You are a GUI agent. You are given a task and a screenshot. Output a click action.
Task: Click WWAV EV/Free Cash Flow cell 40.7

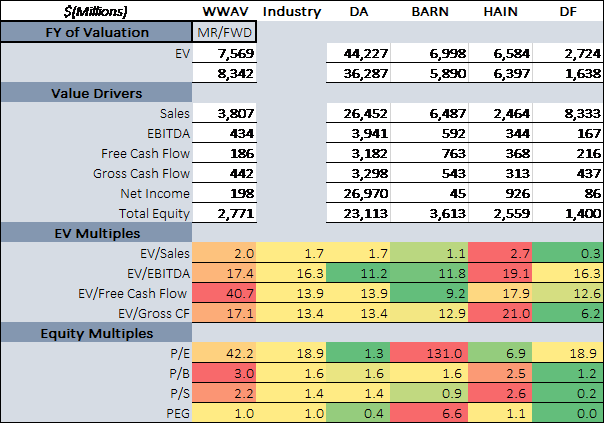(225, 293)
